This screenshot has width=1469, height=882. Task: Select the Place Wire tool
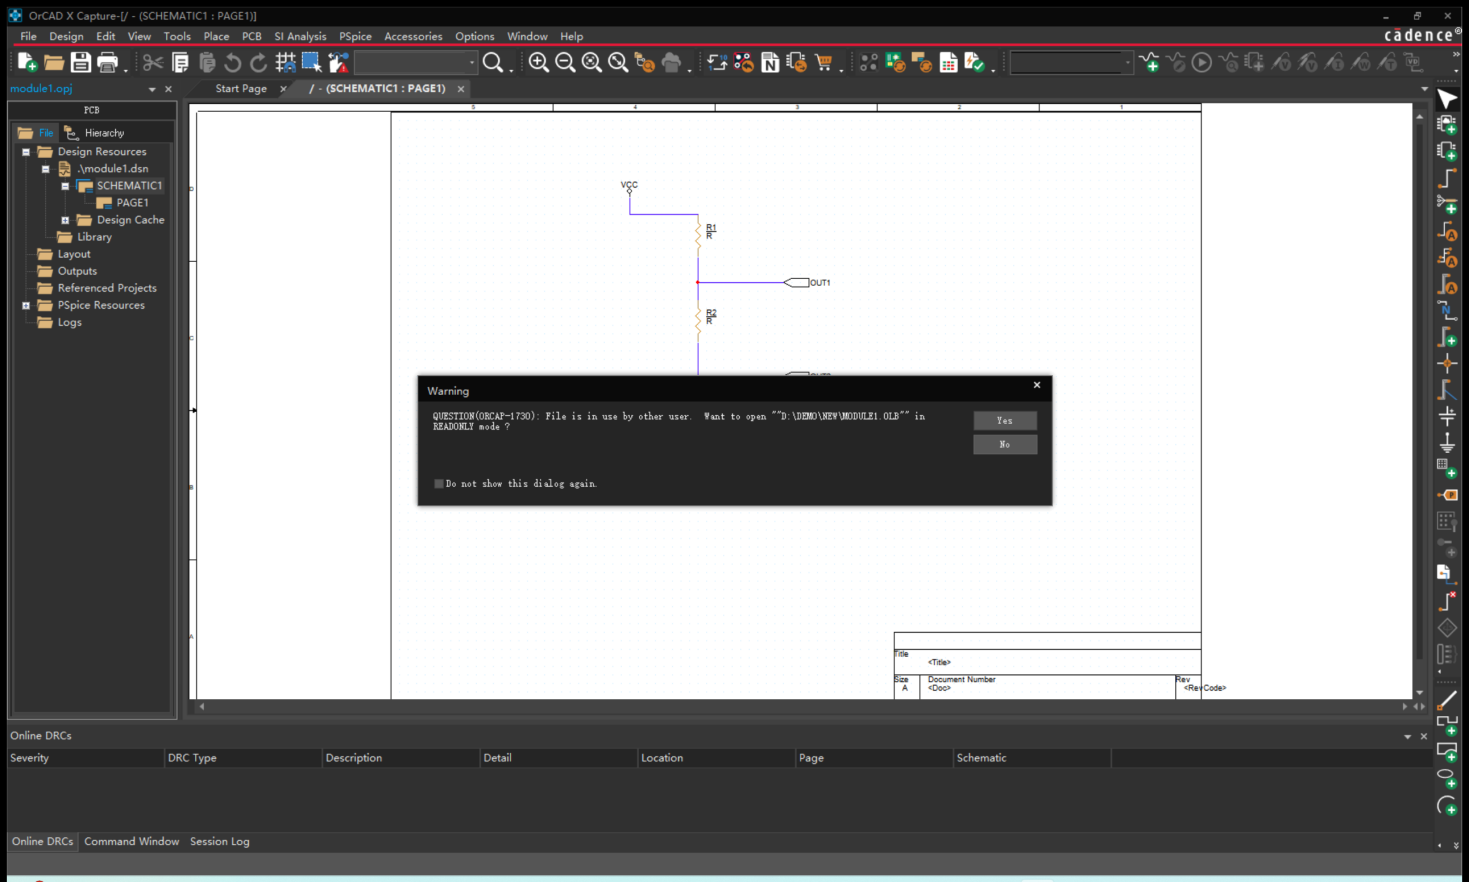click(x=1447, y=178)
